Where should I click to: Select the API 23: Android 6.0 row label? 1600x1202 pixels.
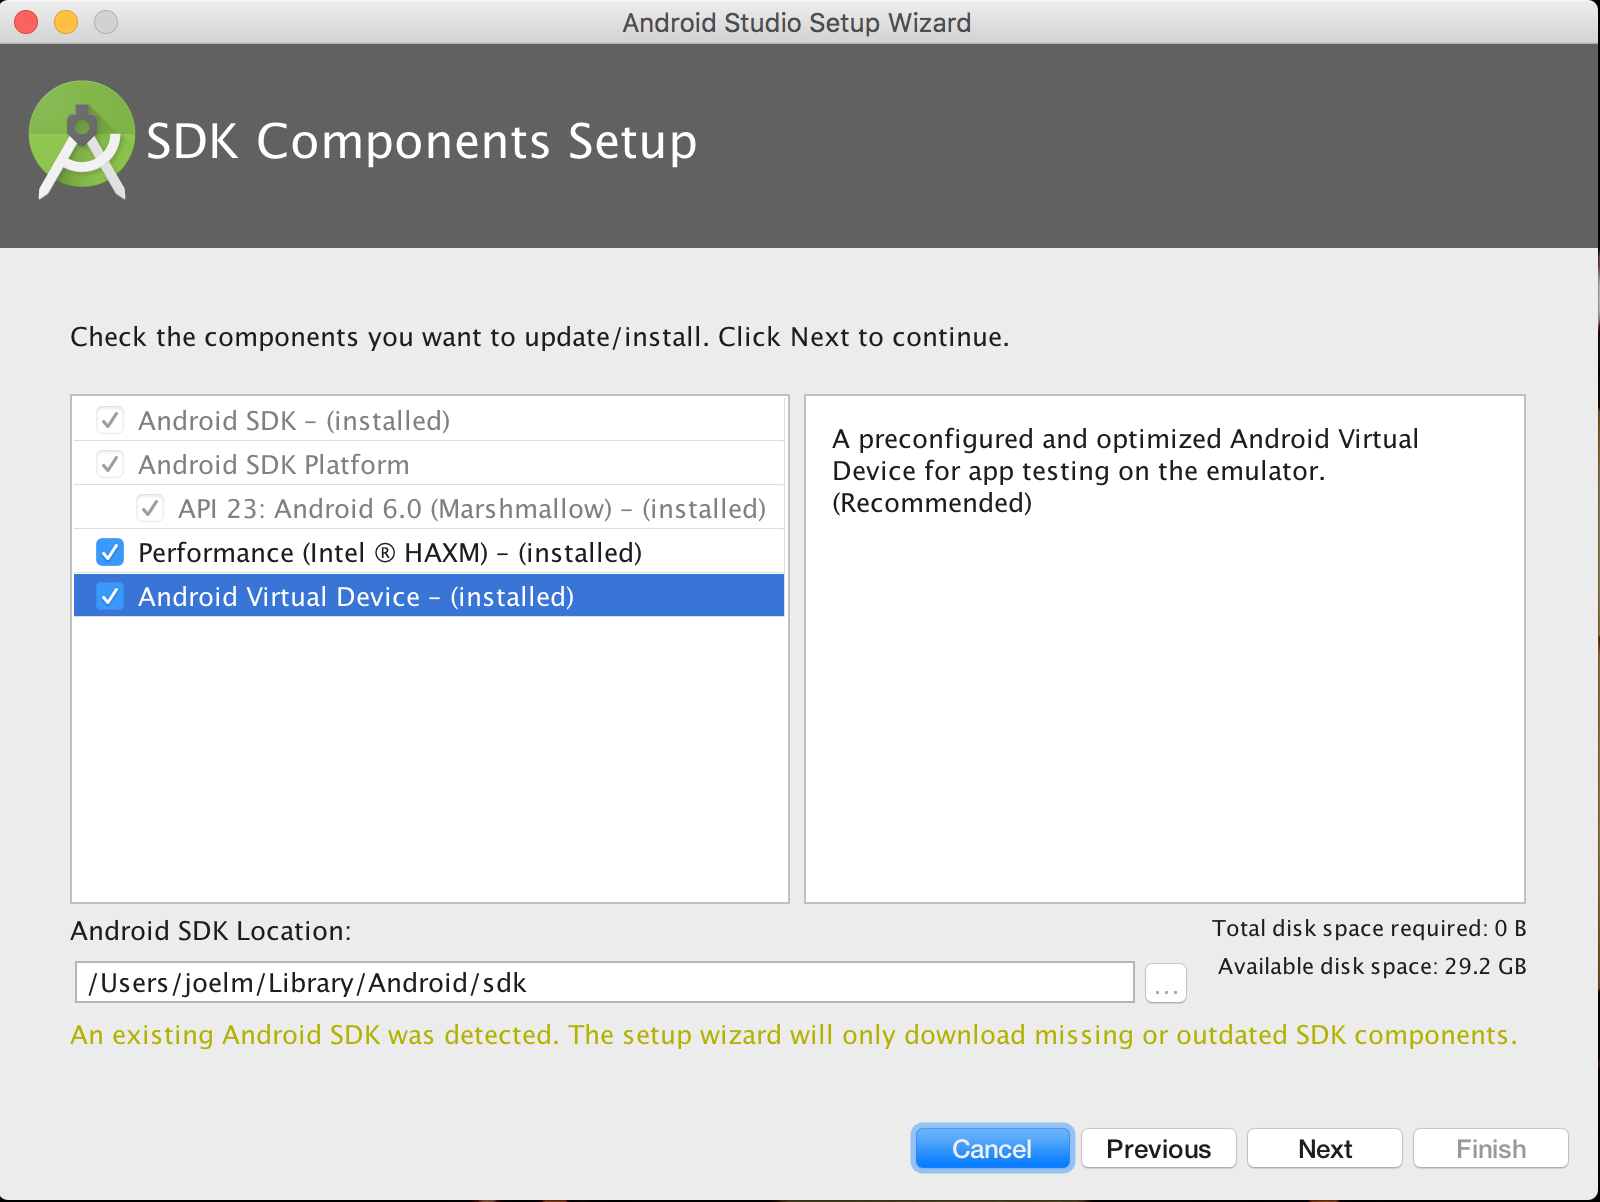pyautogui.click(x=471, y=509)
